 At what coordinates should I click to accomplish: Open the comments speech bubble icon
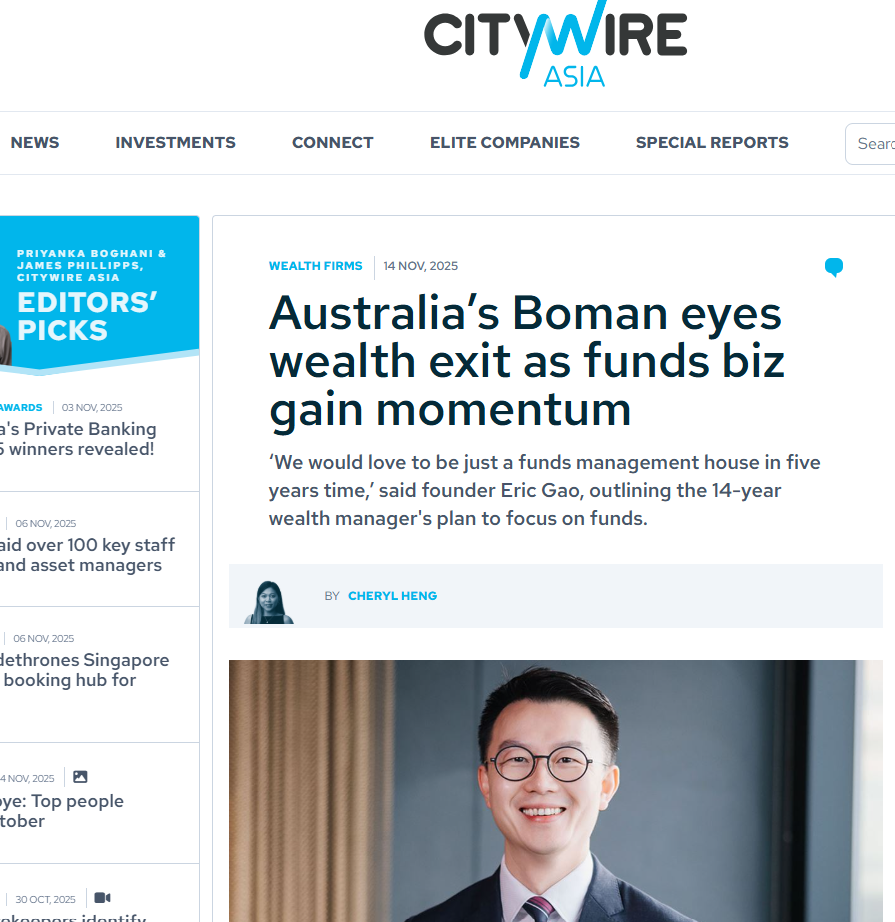click(x=833, y=267)
